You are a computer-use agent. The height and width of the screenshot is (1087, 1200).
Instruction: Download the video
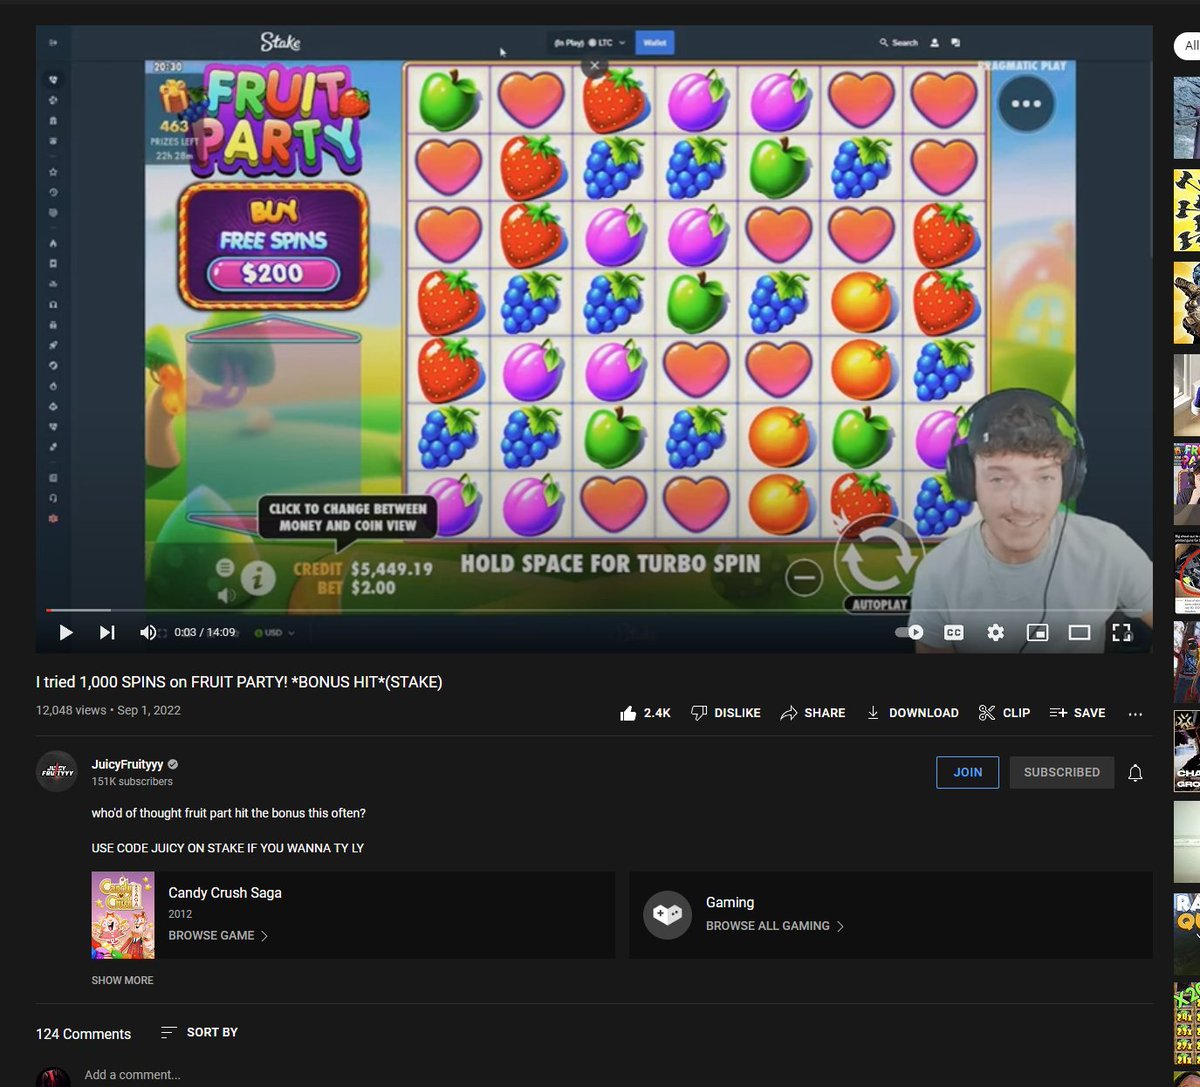tap(912, 713)
